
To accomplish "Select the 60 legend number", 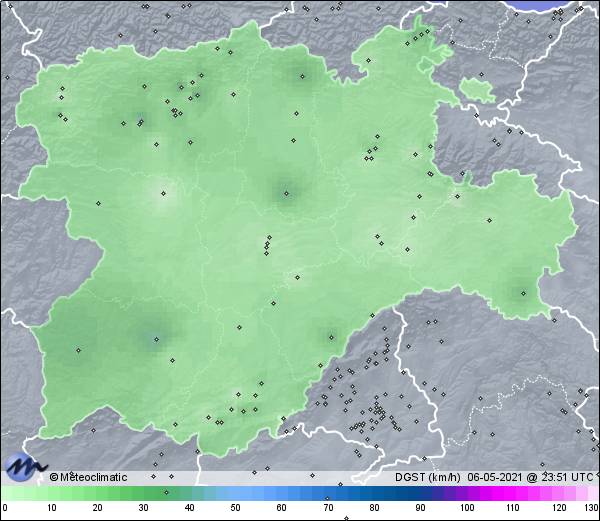I will pos(282,508).
